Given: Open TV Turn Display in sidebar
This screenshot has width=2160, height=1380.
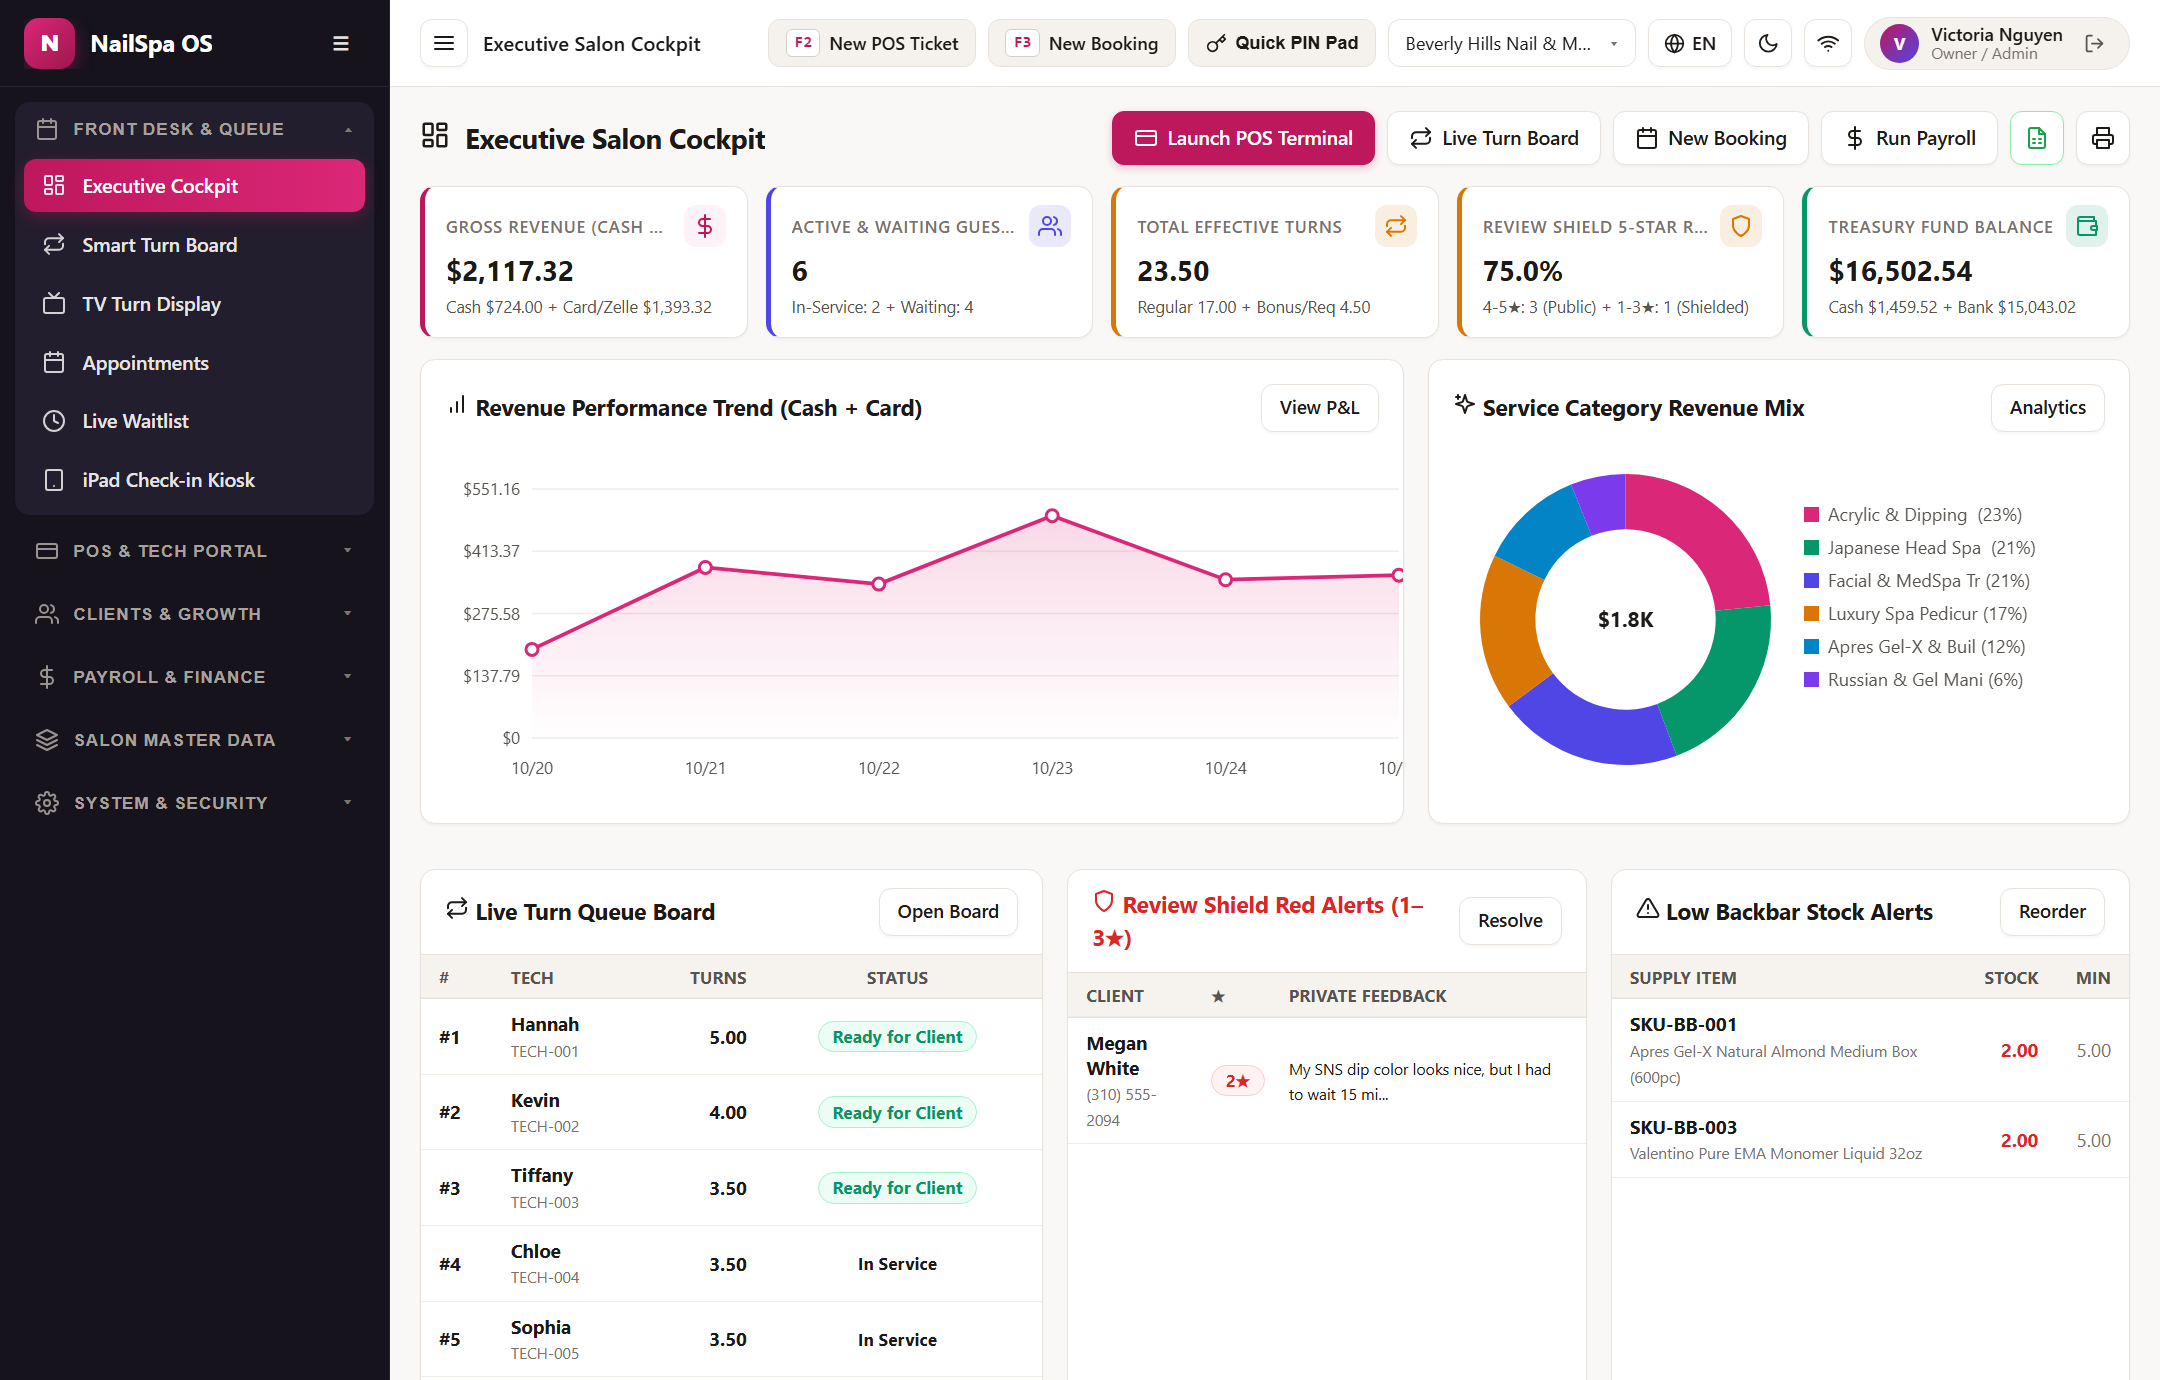Looking at the screenshot, I should coord(195,304).
